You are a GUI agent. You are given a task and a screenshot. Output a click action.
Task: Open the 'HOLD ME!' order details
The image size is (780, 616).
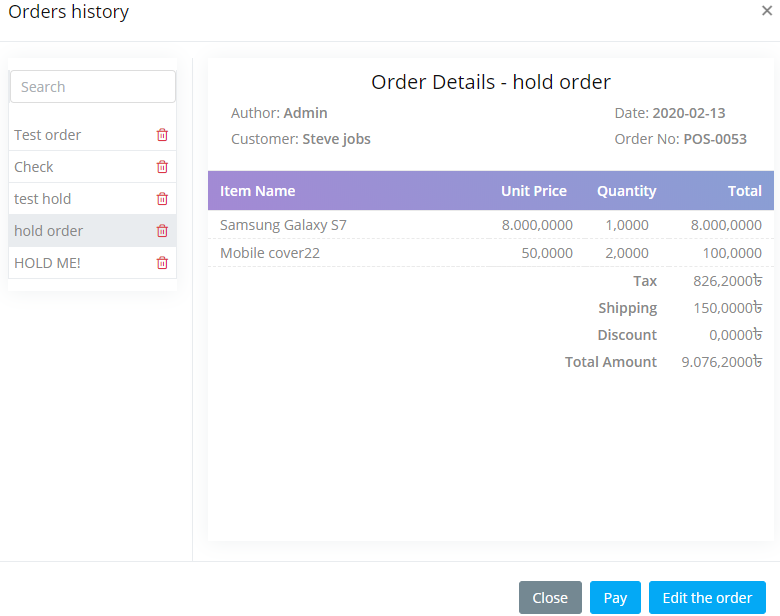(x=47, y=263)
